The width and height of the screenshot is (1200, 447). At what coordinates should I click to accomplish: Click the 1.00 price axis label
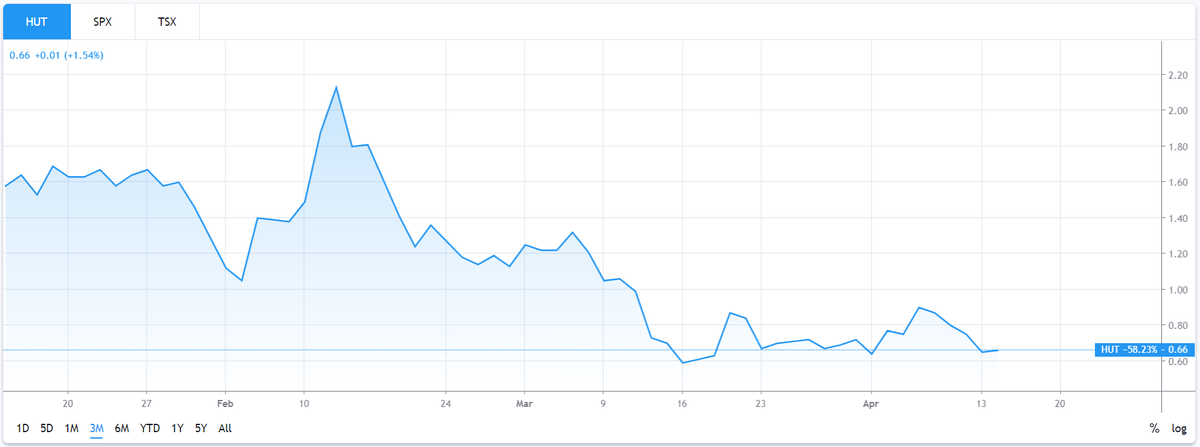pos(1177,290)
